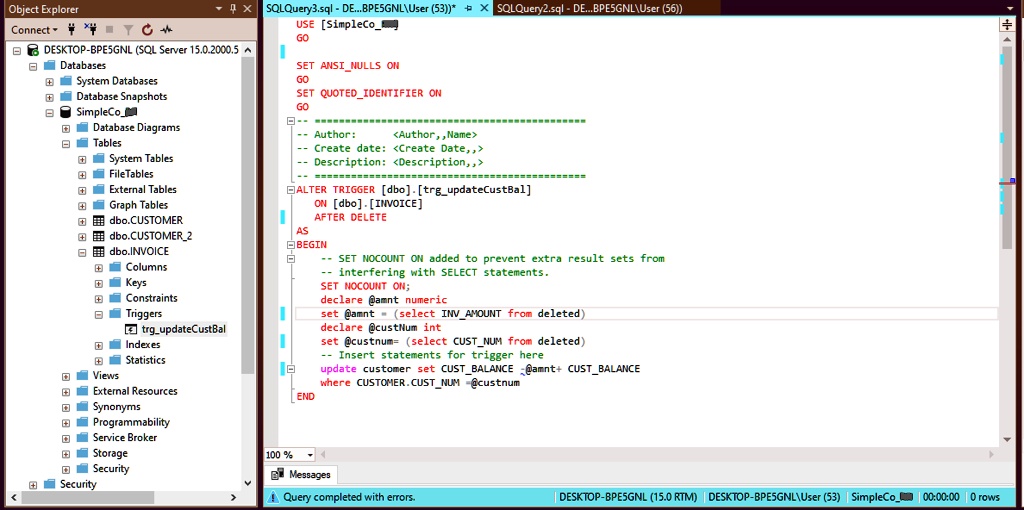The image size is (1024, 510).
Task: Select the Keys folder under dbo.INVOICE
Action: click(127, 283)
